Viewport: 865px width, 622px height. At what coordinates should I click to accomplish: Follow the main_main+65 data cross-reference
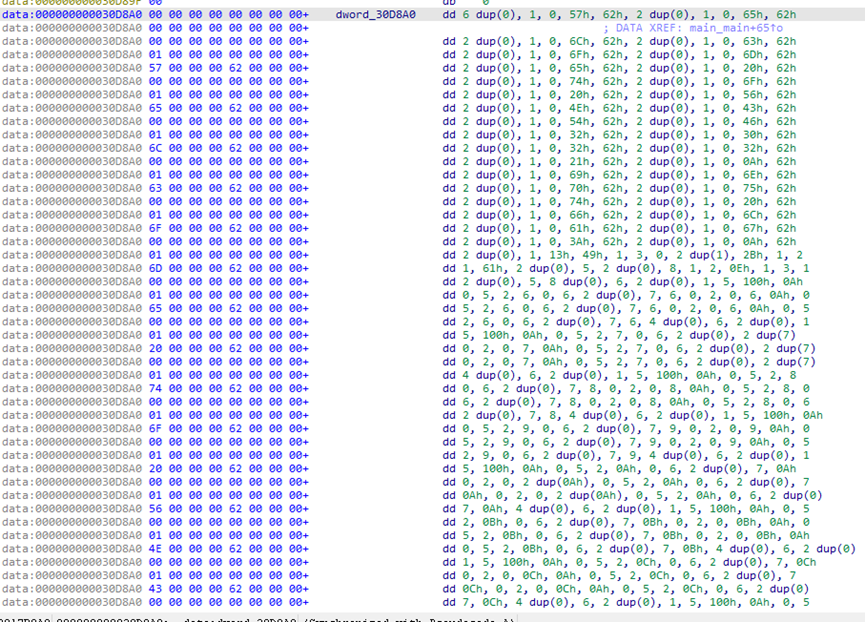736,28
